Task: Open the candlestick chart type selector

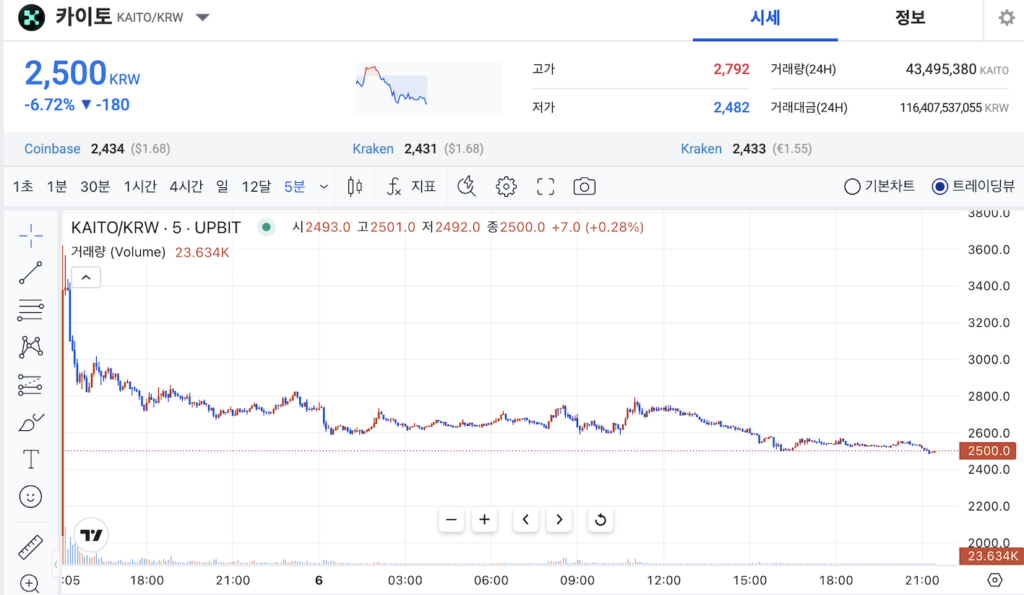Action: click(355, 187)
